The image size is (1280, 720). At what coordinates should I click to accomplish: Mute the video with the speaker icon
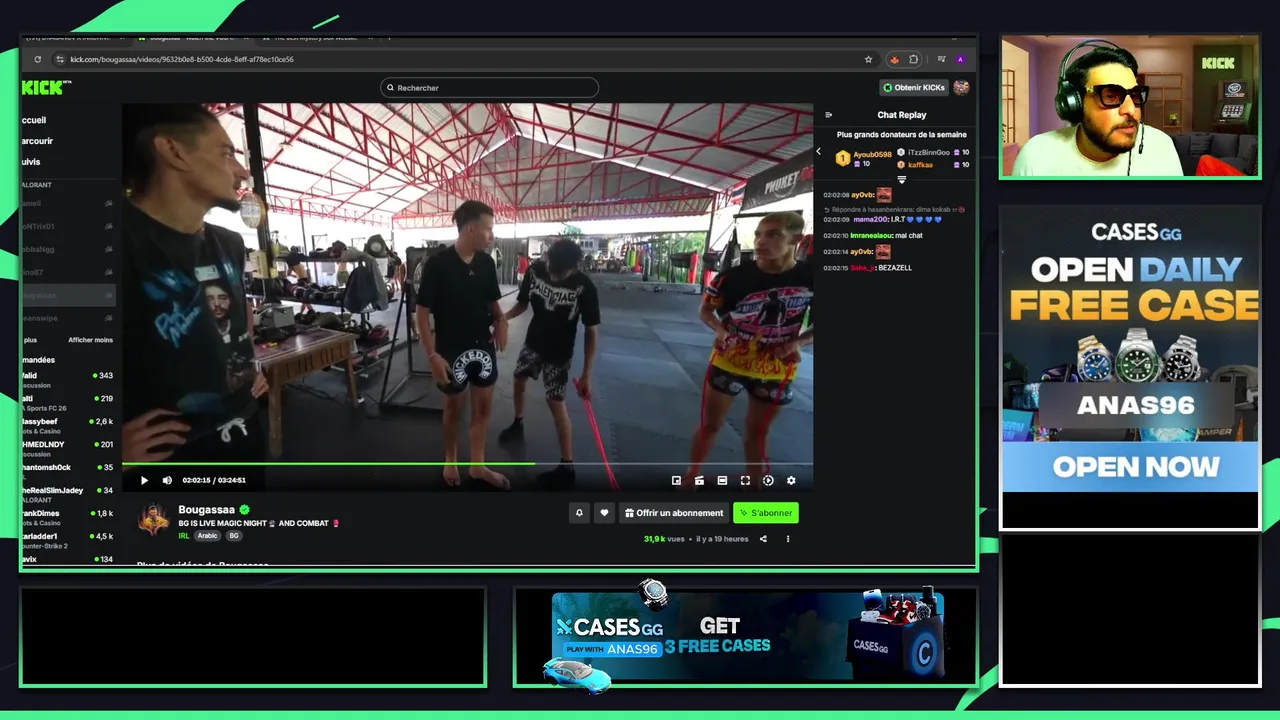(x=167, y=480)
